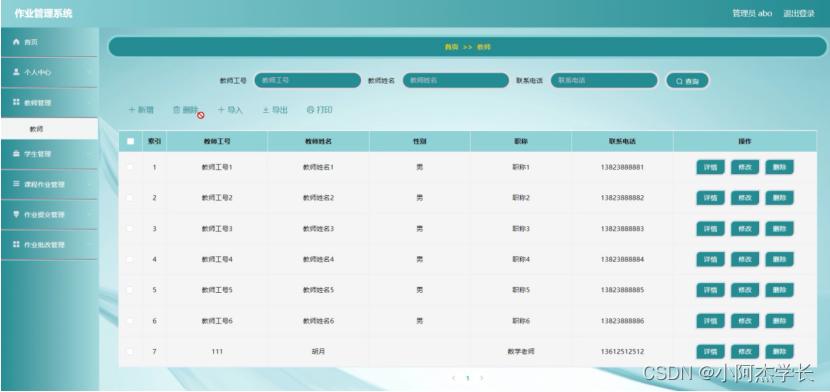The height and width of the screenshot is (392, 830).
Task: Expand the 作业提交管理 chevron
Action: click(89, 214)
